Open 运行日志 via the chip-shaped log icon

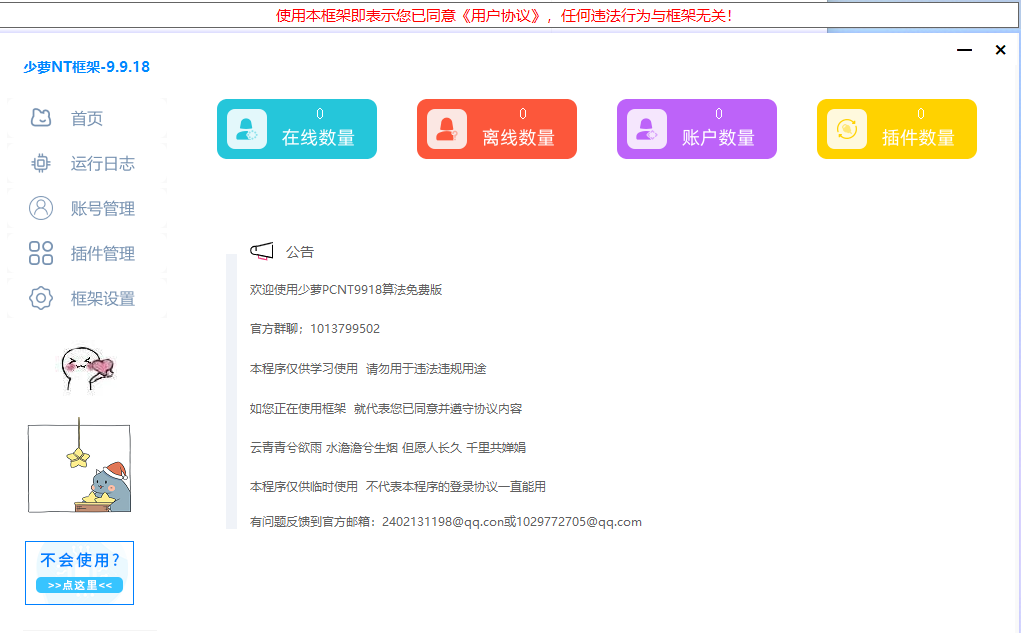(40, 163)
